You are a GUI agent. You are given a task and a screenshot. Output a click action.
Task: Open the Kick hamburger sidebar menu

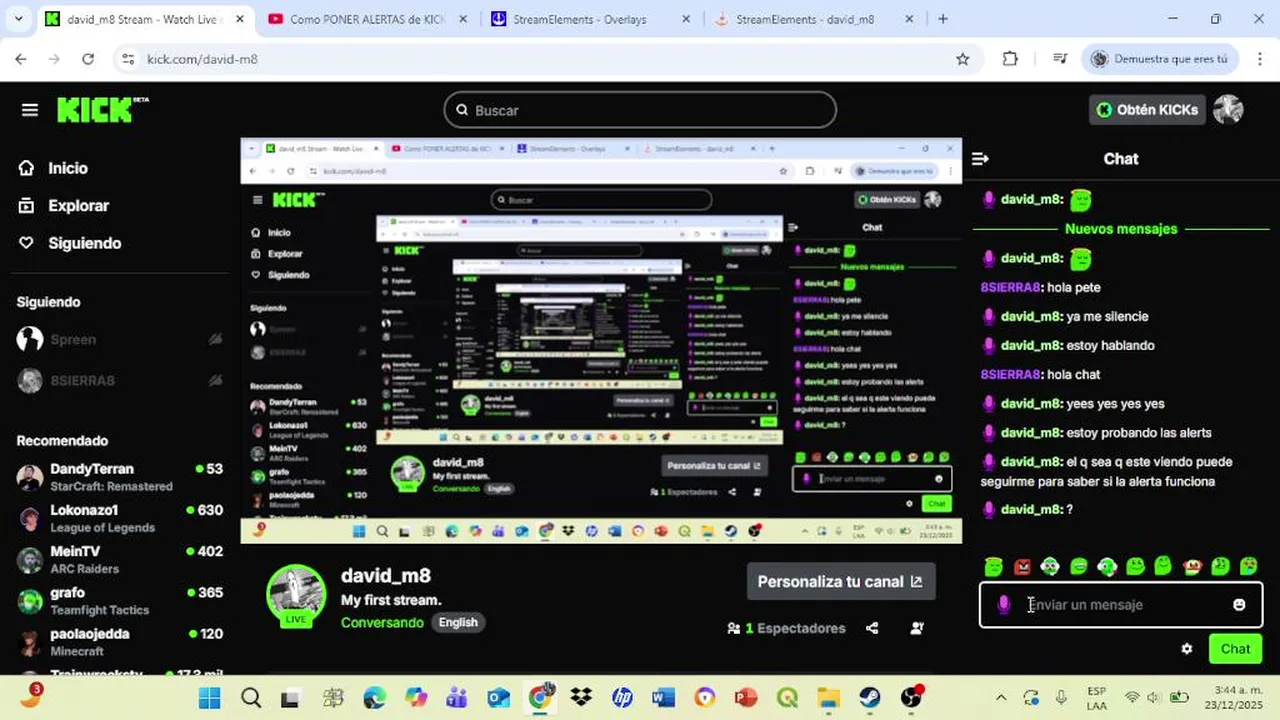point(30,110)
